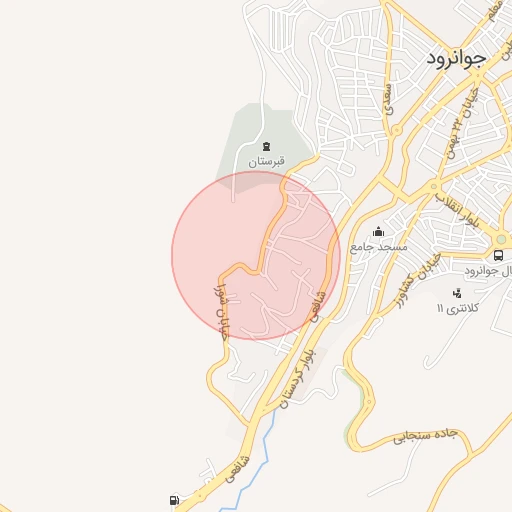Select the bus terminal icon
This screenshot has height=512, width=512.
498,256
